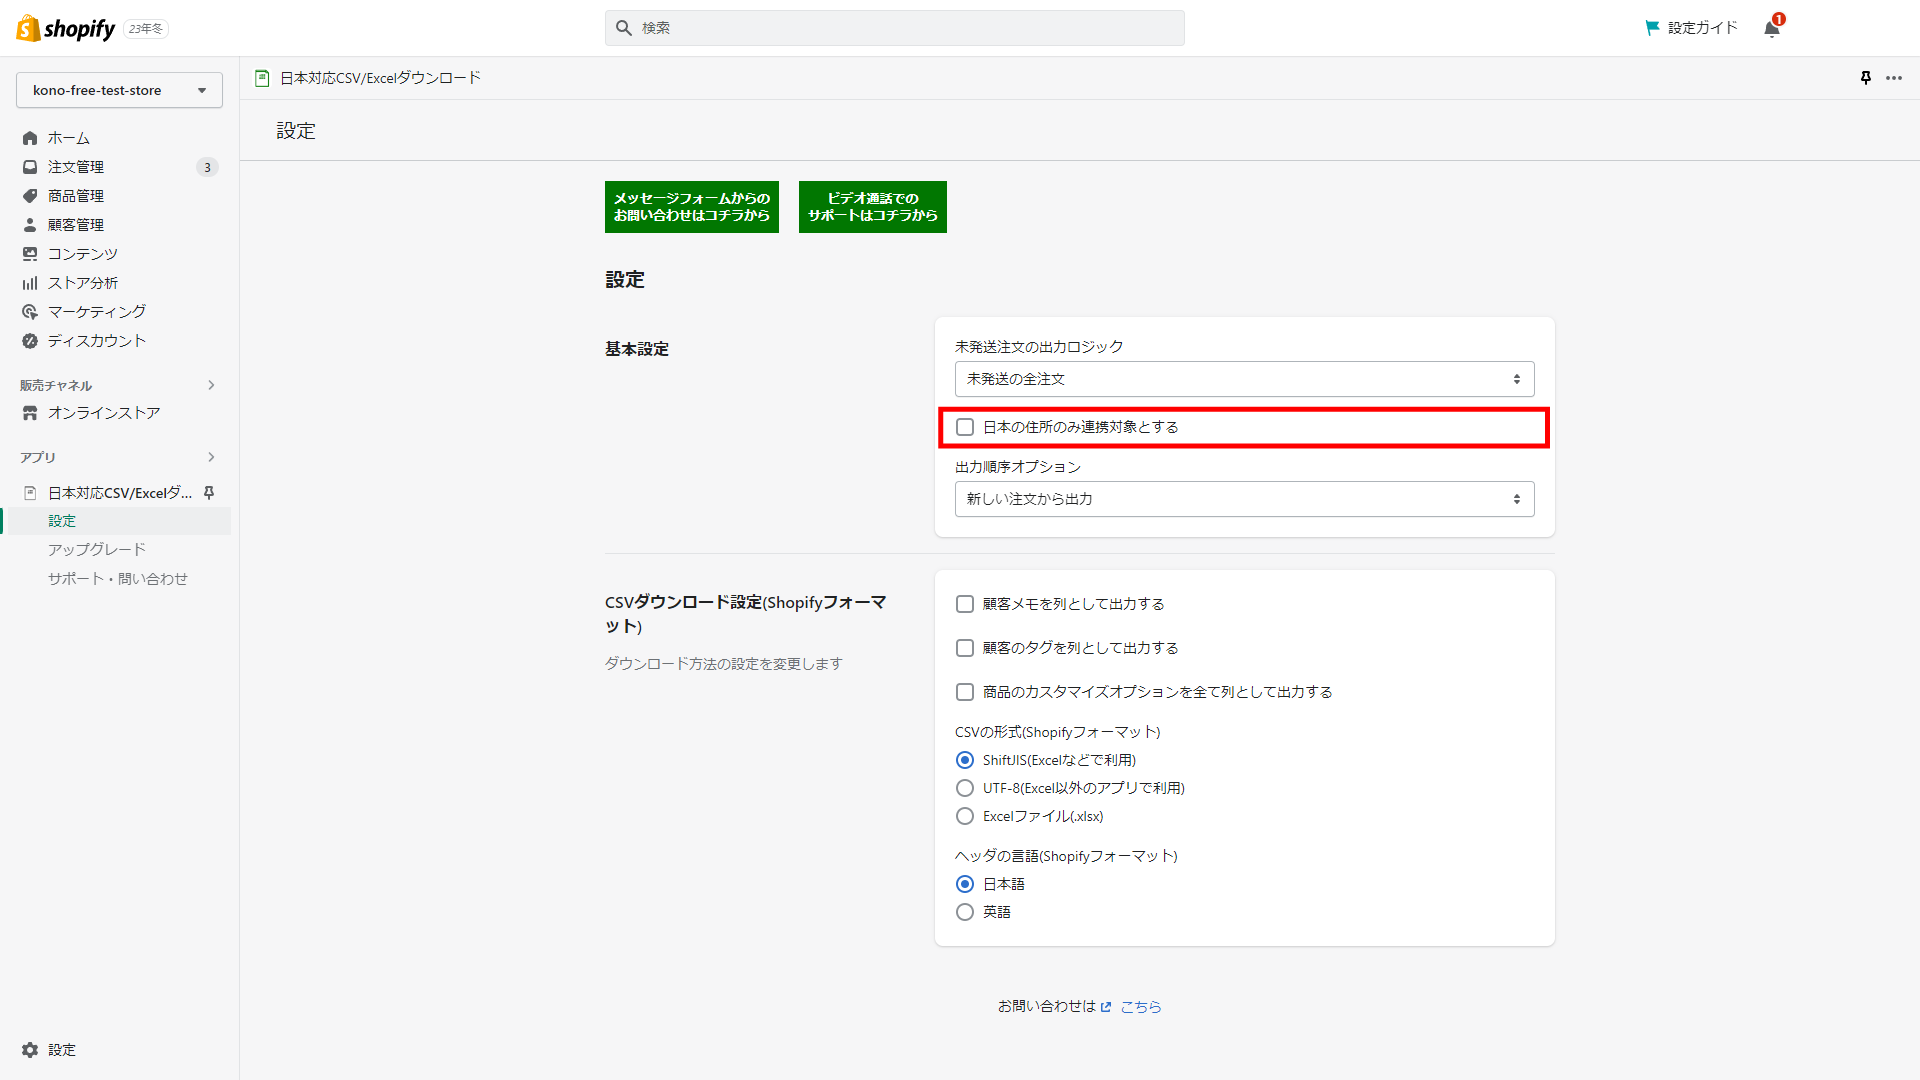The height and width of the screenshot is (1080, 1920).
Task: Go to アップグレード in the sidebar
Action: (x=97, y=549)
